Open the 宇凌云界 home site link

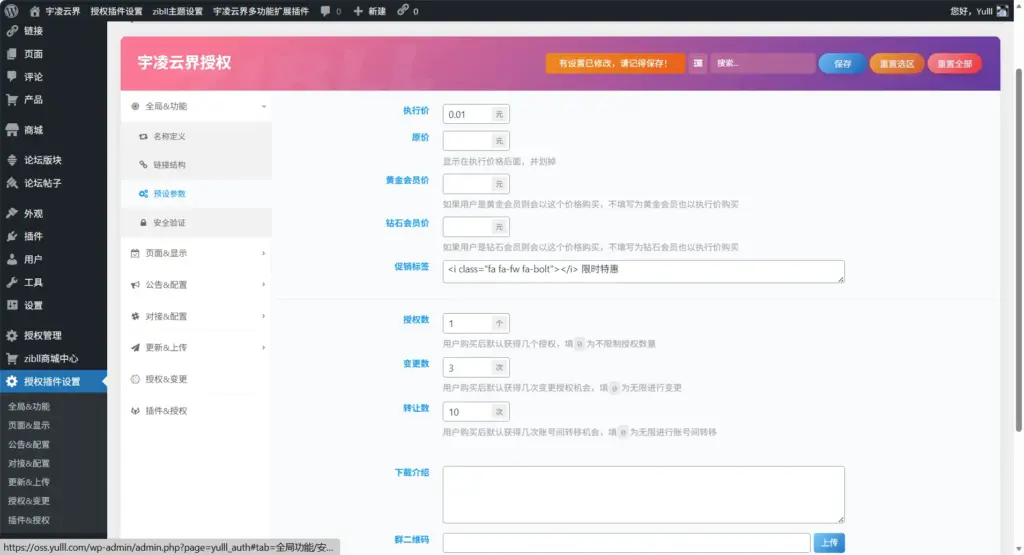pyautogui.click(x=55, y=11)
